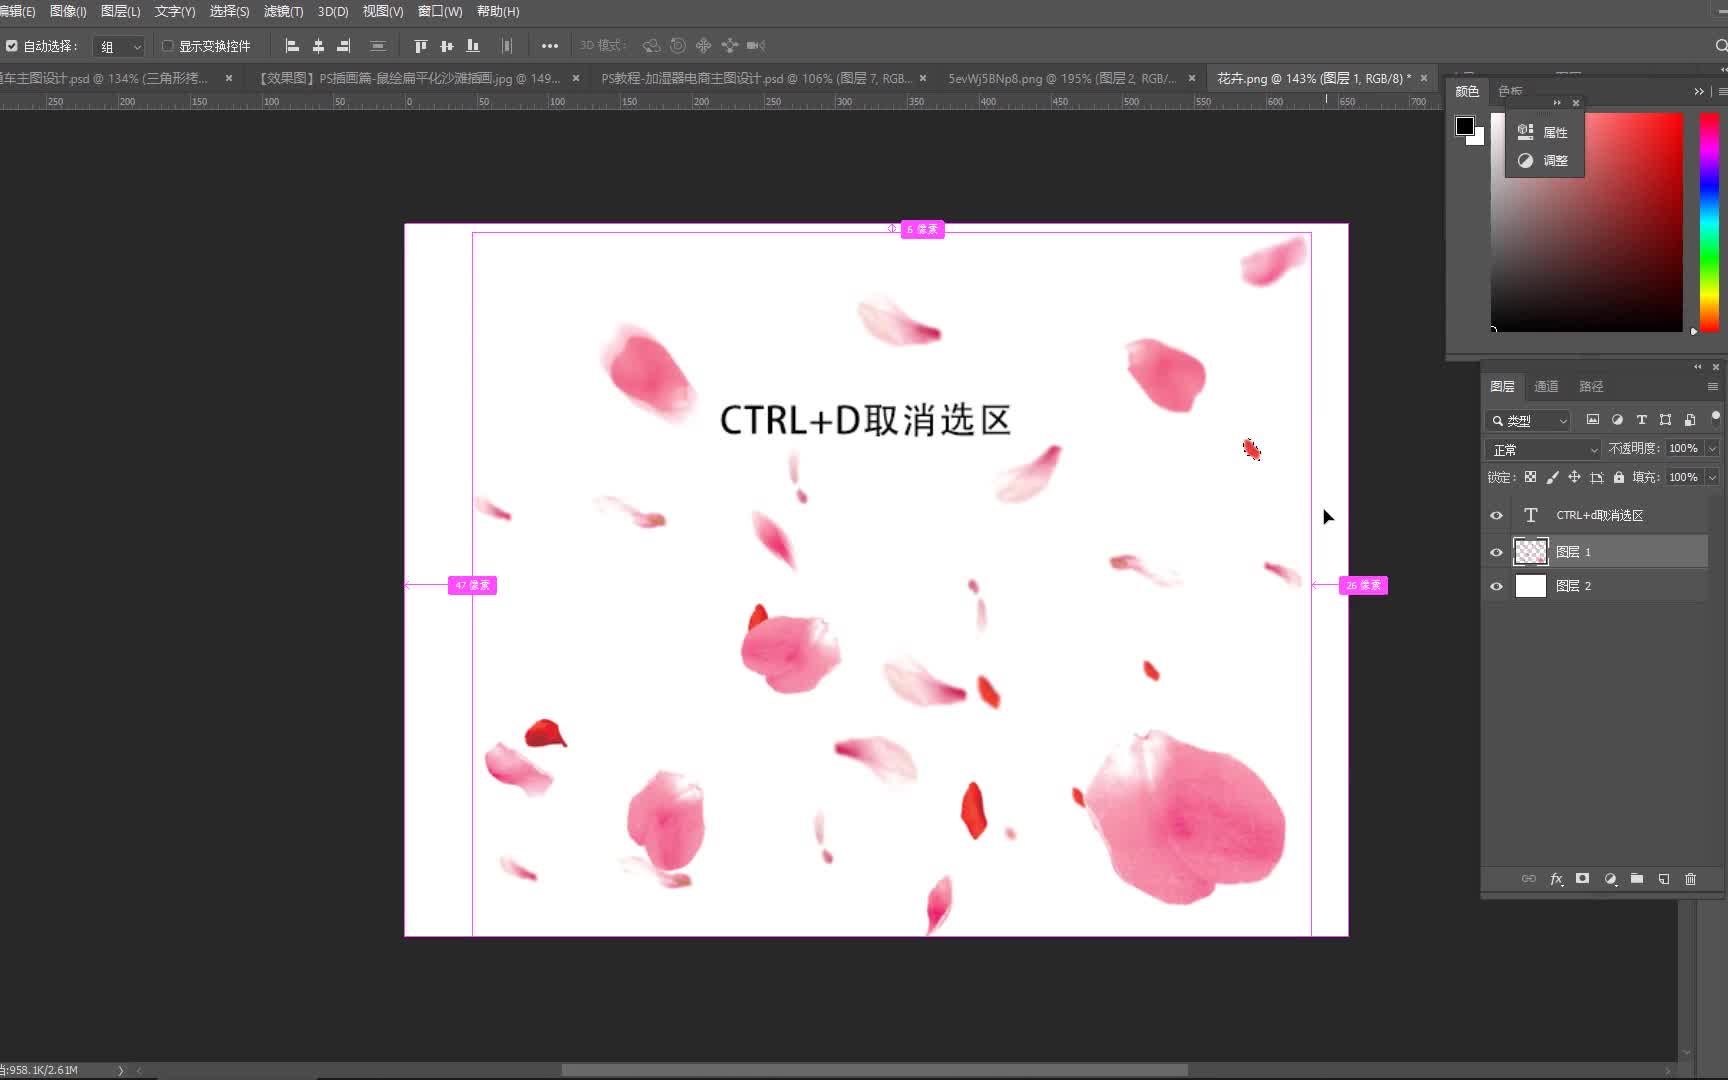Toggle lock position move icon
This screenshot has width=1728, height=1080.
pos(1574,478)
